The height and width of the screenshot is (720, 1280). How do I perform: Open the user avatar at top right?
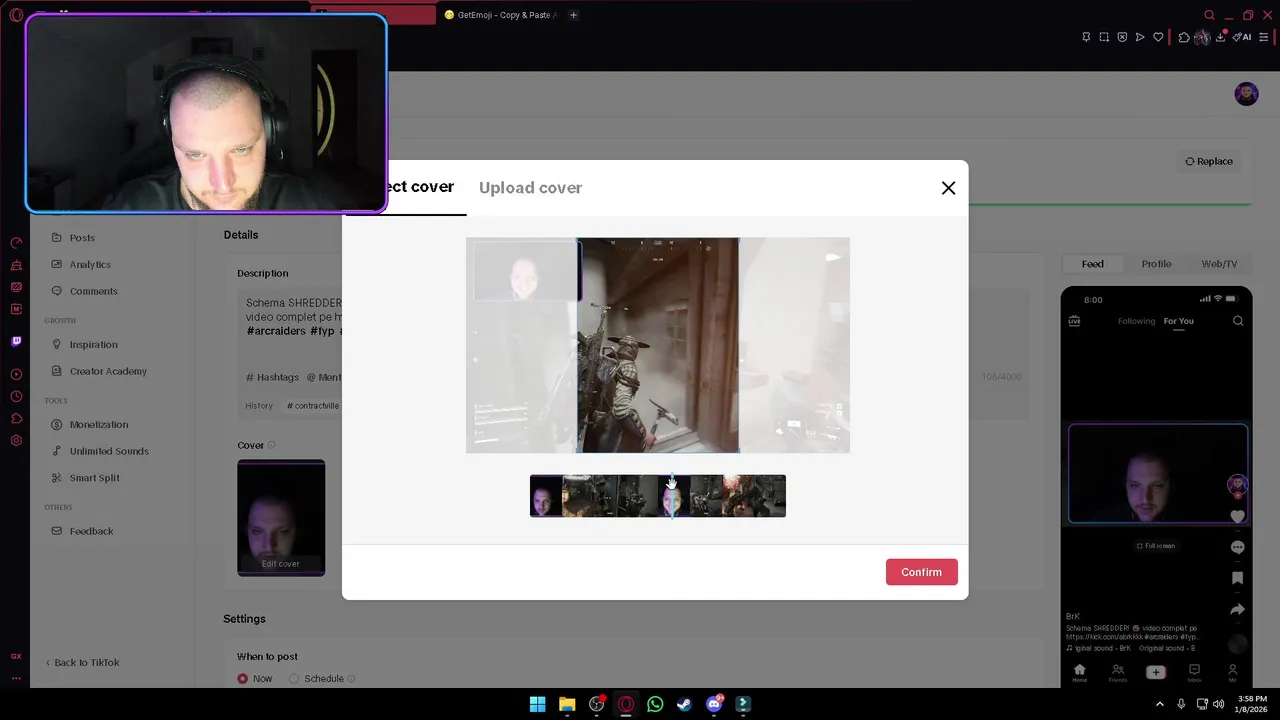(1246, 94)
